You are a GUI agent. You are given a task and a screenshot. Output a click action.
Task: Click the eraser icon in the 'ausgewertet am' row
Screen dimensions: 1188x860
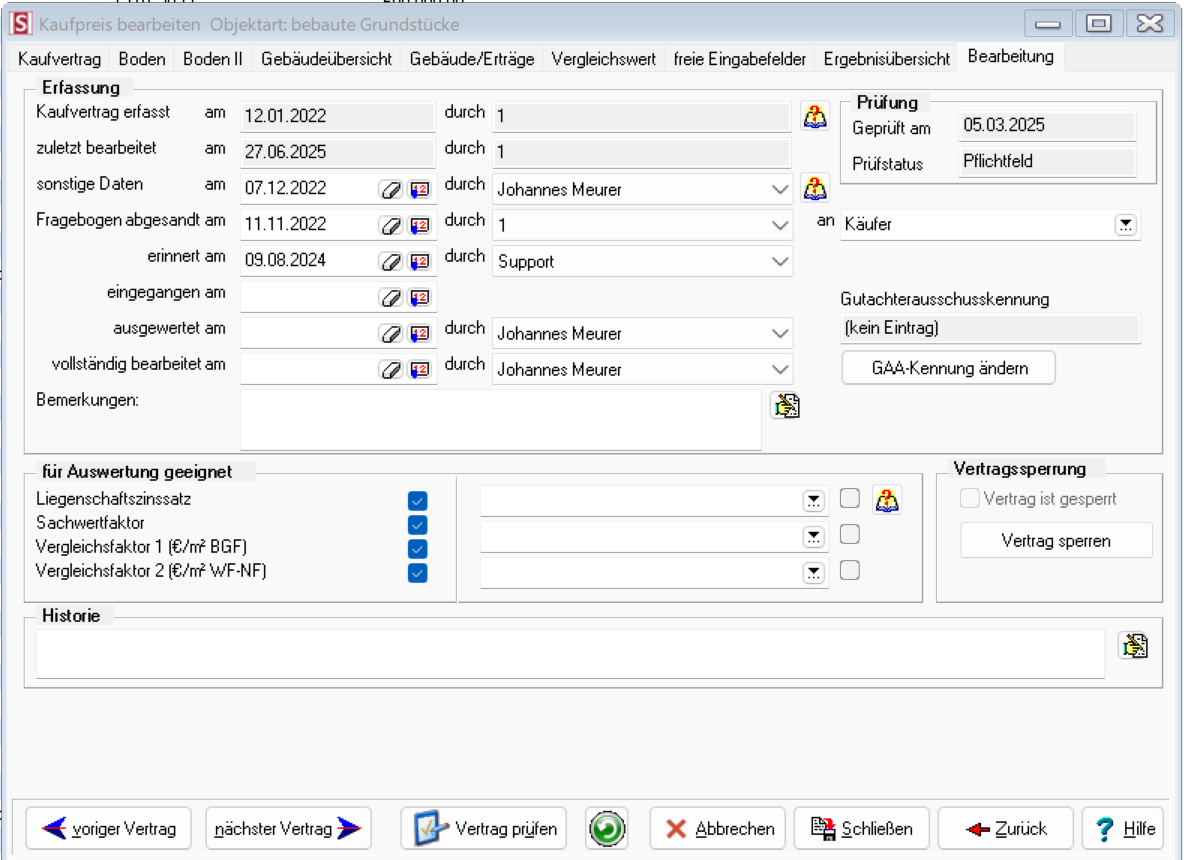pyautogui.click(x=391, y=333)
